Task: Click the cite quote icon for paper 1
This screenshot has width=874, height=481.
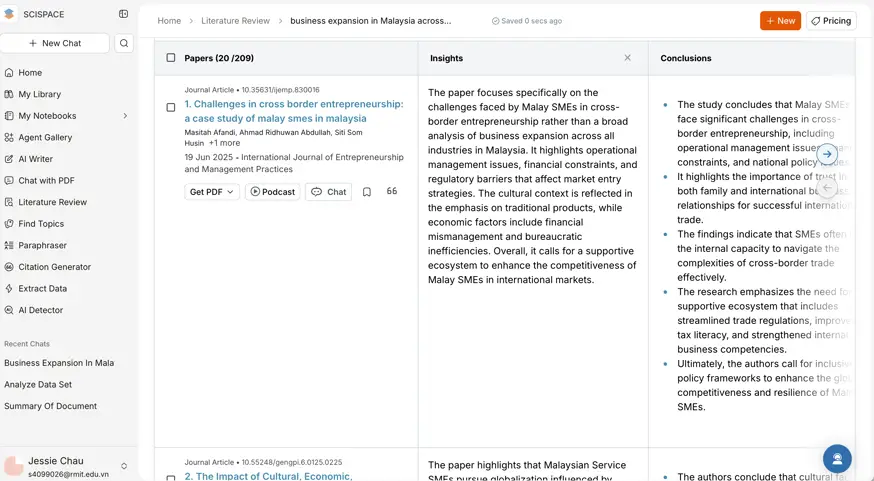Action: (392, 191)
